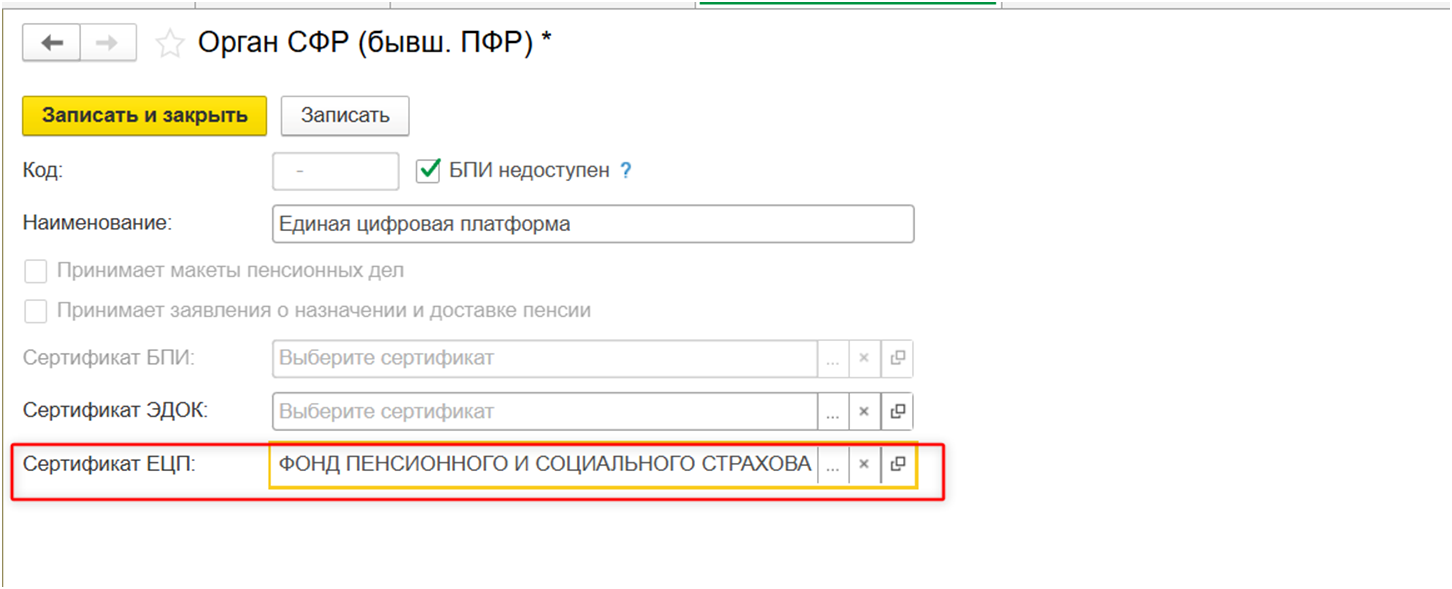This screenshot has height=589, width=1452.
Task: Uncheck the БПИ недоступен checkbox
Action: click(x=428, y=171)
